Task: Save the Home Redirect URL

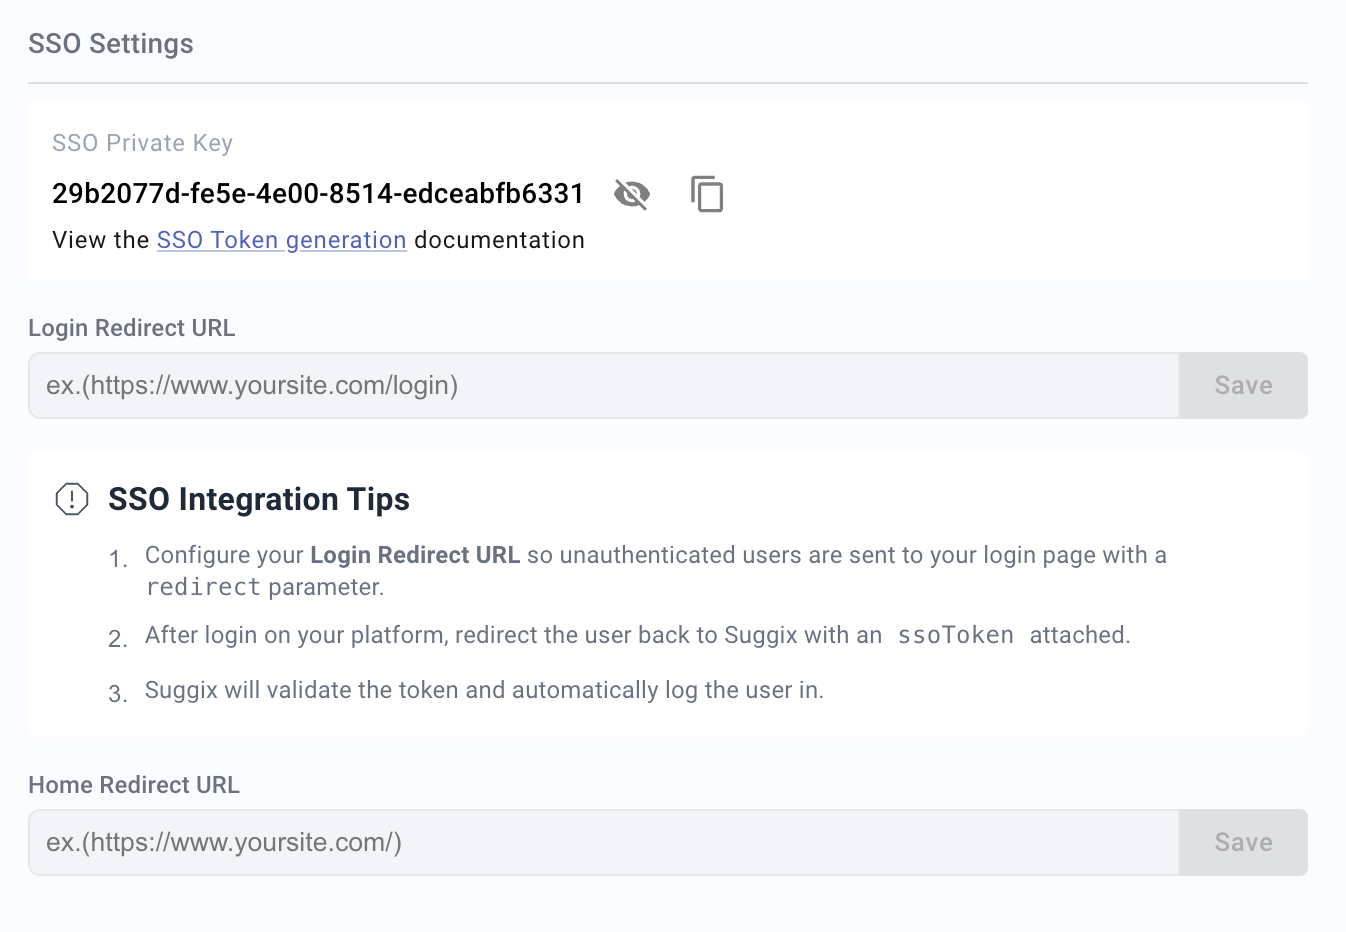Action: pos(1242,842)
